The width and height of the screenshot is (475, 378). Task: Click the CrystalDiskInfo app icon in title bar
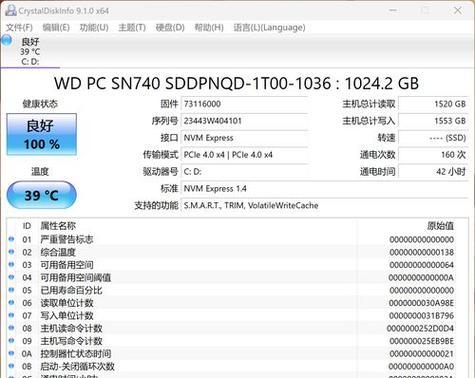[11, 10]
